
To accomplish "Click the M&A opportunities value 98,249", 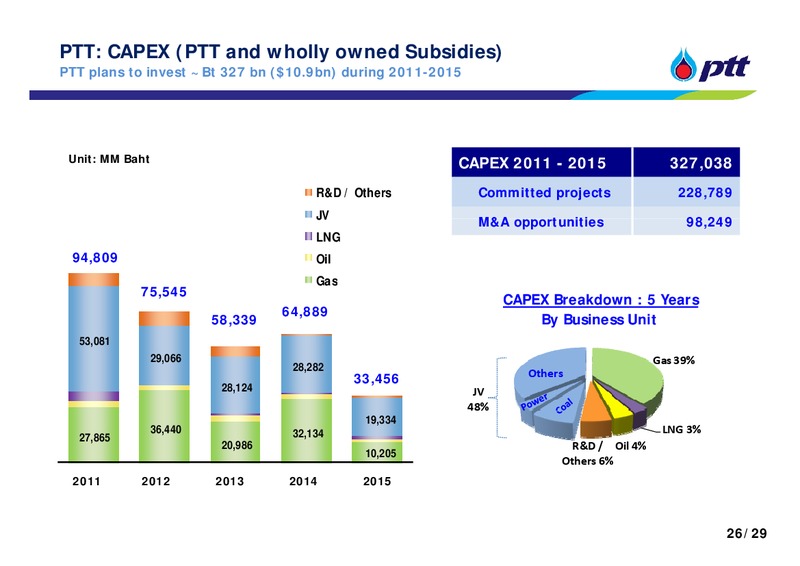I will click(709, 222).
